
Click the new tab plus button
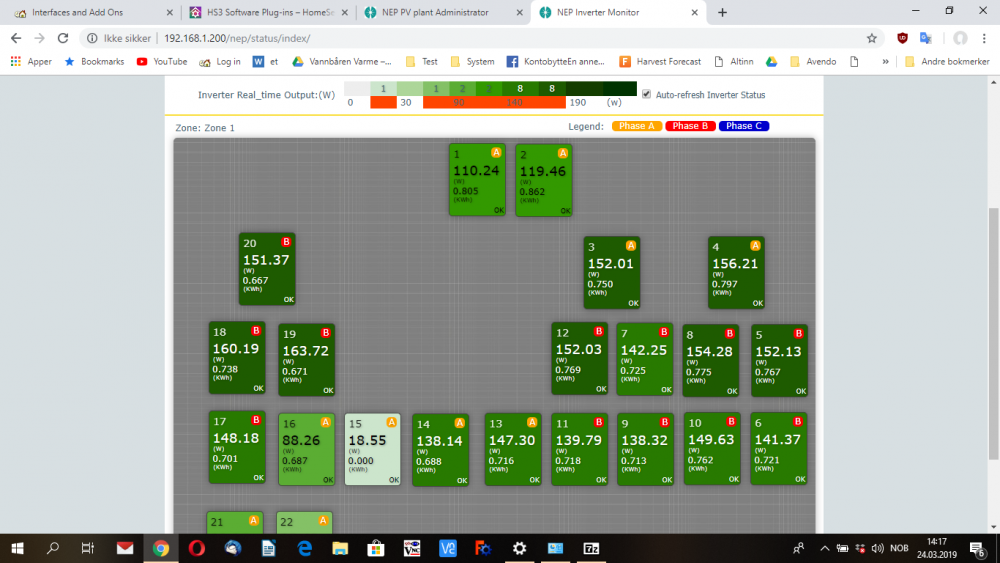[x=723, y=13]
